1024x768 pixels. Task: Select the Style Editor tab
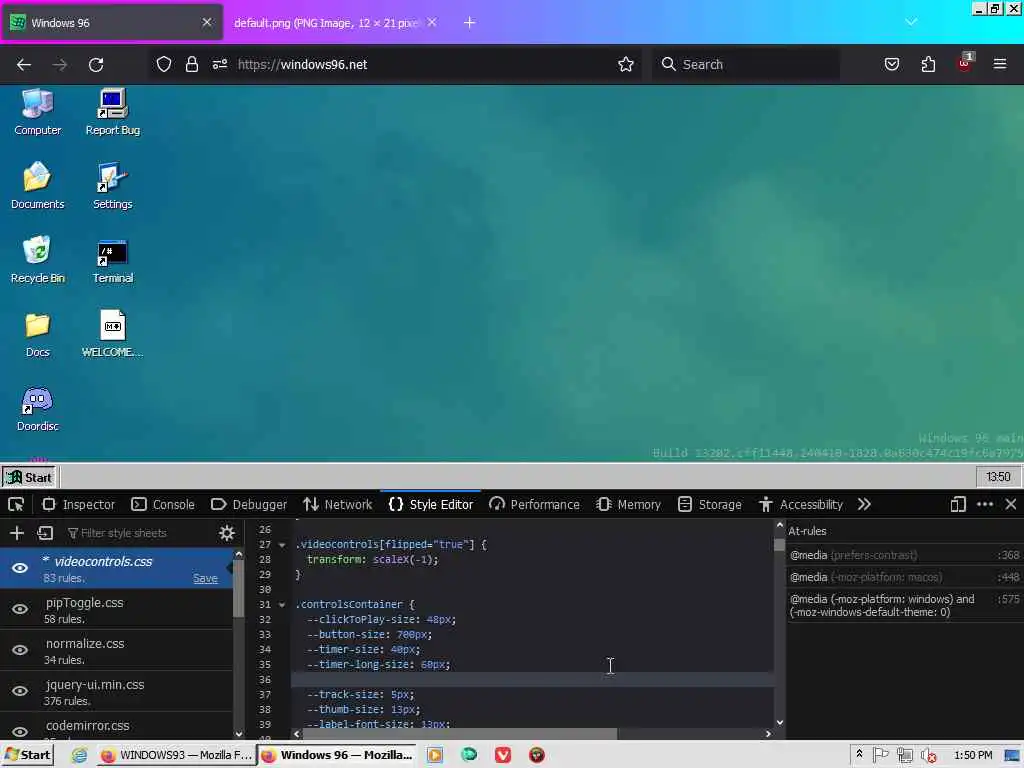click(x=430, y=504)
